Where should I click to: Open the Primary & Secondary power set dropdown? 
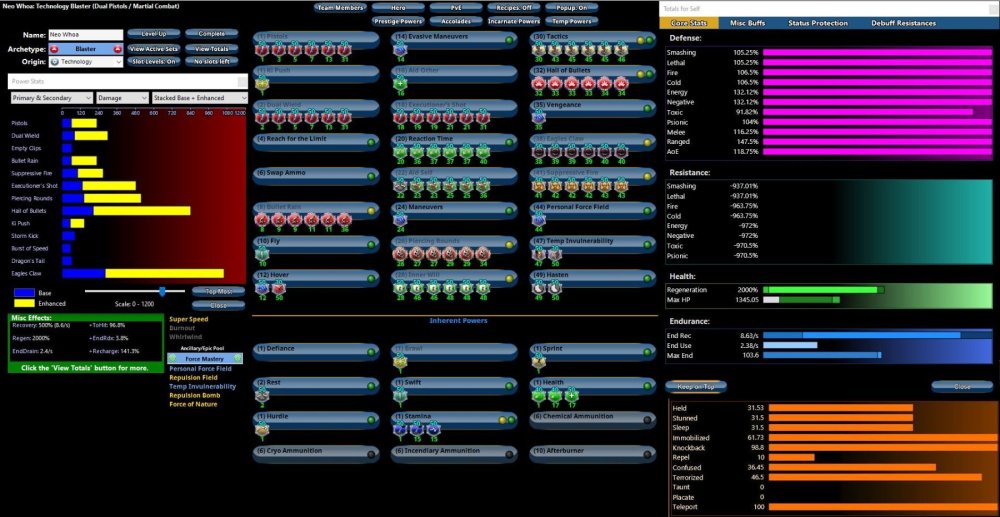click(x=52, y=98)
